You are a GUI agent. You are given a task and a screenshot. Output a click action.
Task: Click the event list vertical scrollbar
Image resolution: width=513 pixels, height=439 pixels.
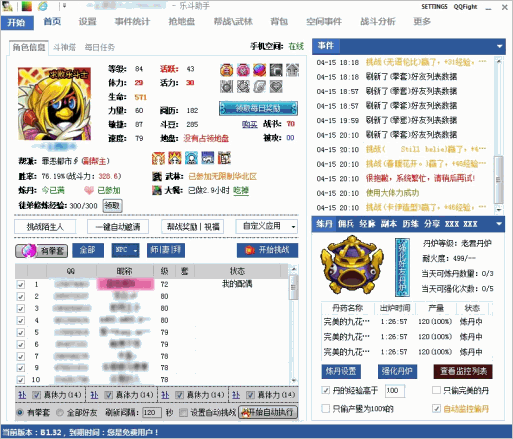point(498,135)
